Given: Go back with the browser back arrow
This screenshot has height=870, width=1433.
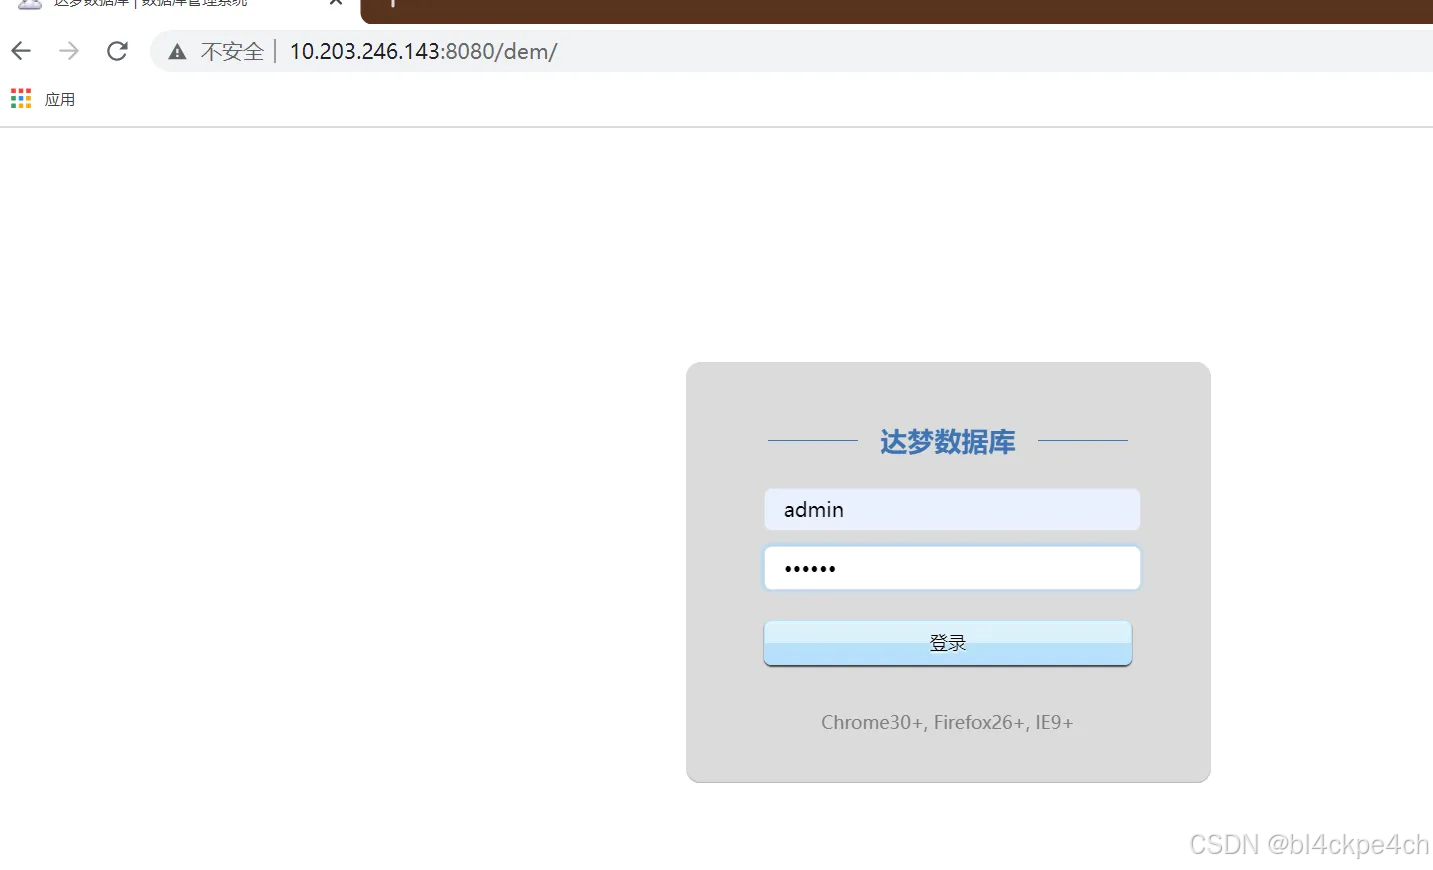Looking at the screenshot, I should (x=21, y=51).
